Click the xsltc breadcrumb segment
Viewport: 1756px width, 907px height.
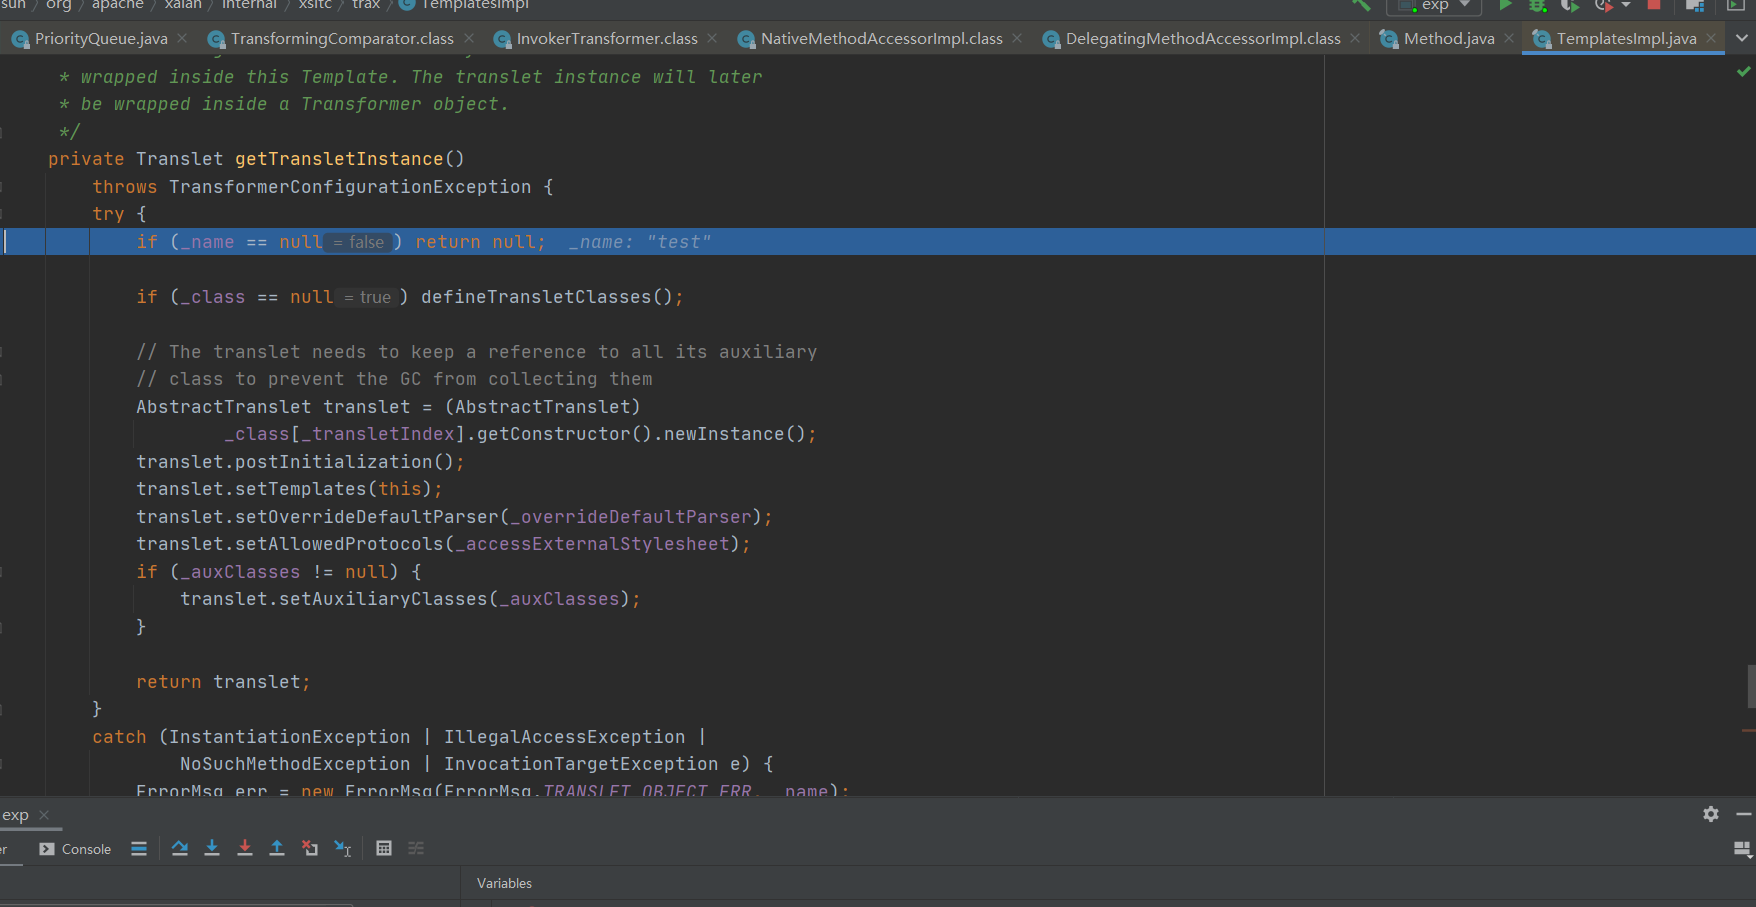coord(315,5)
